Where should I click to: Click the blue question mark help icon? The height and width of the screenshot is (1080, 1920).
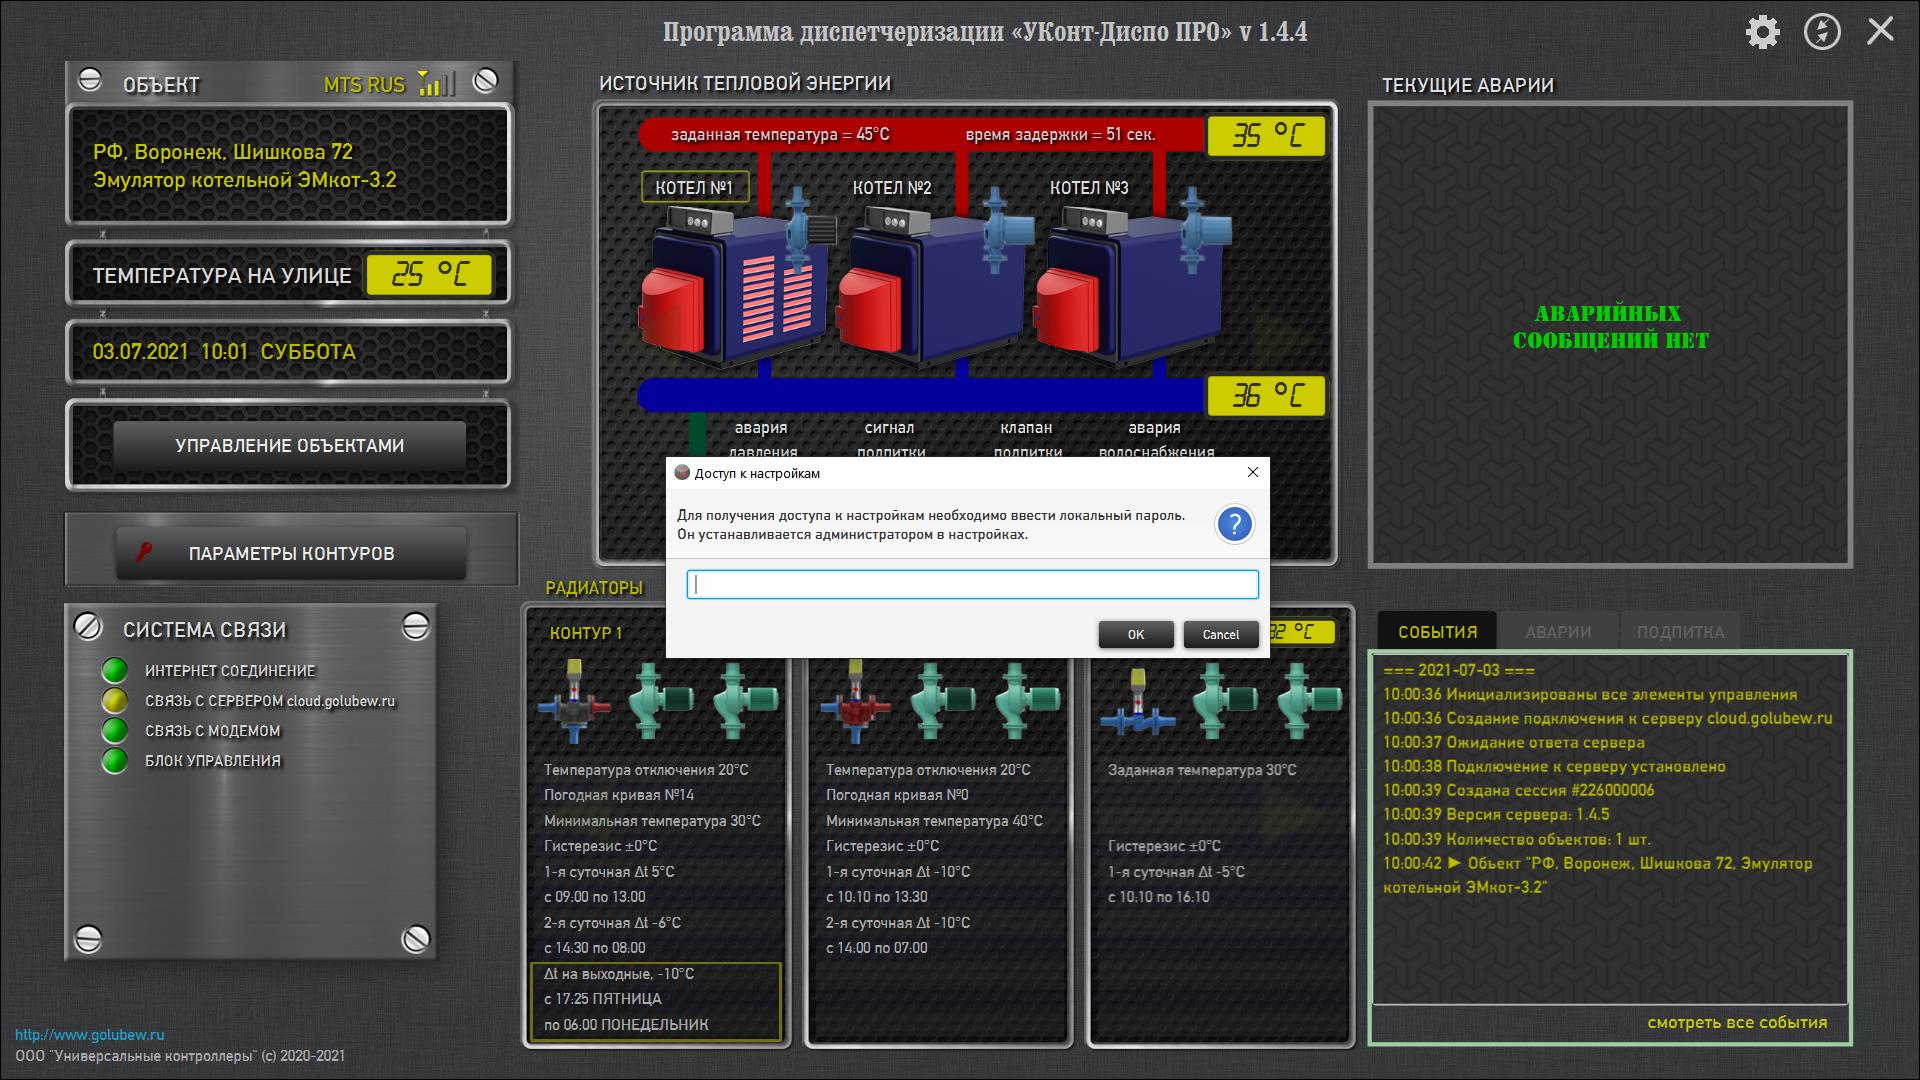click(1234, 524)
